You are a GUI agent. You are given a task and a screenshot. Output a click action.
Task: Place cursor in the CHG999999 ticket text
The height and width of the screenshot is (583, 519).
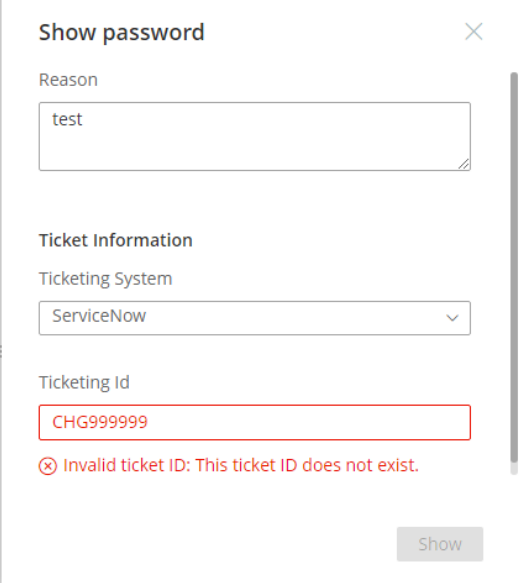point(100,422)
